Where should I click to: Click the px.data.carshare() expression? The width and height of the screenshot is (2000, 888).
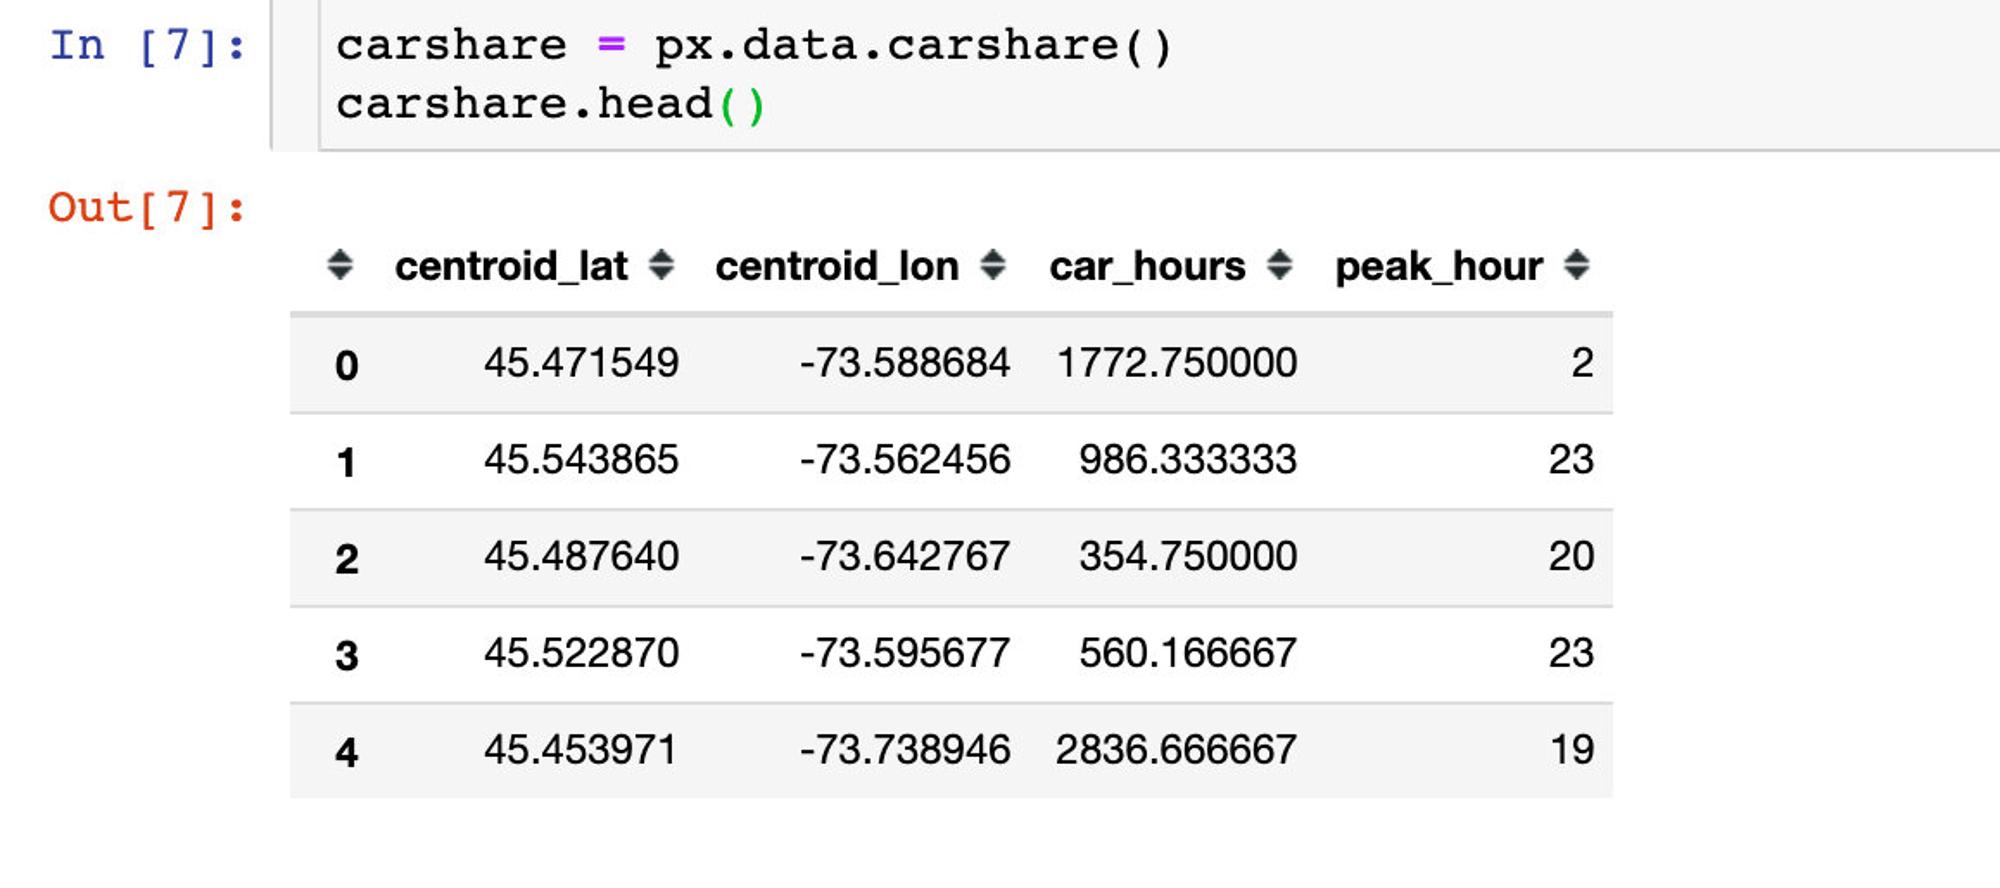pyautogui.click(x=913, y=46)
